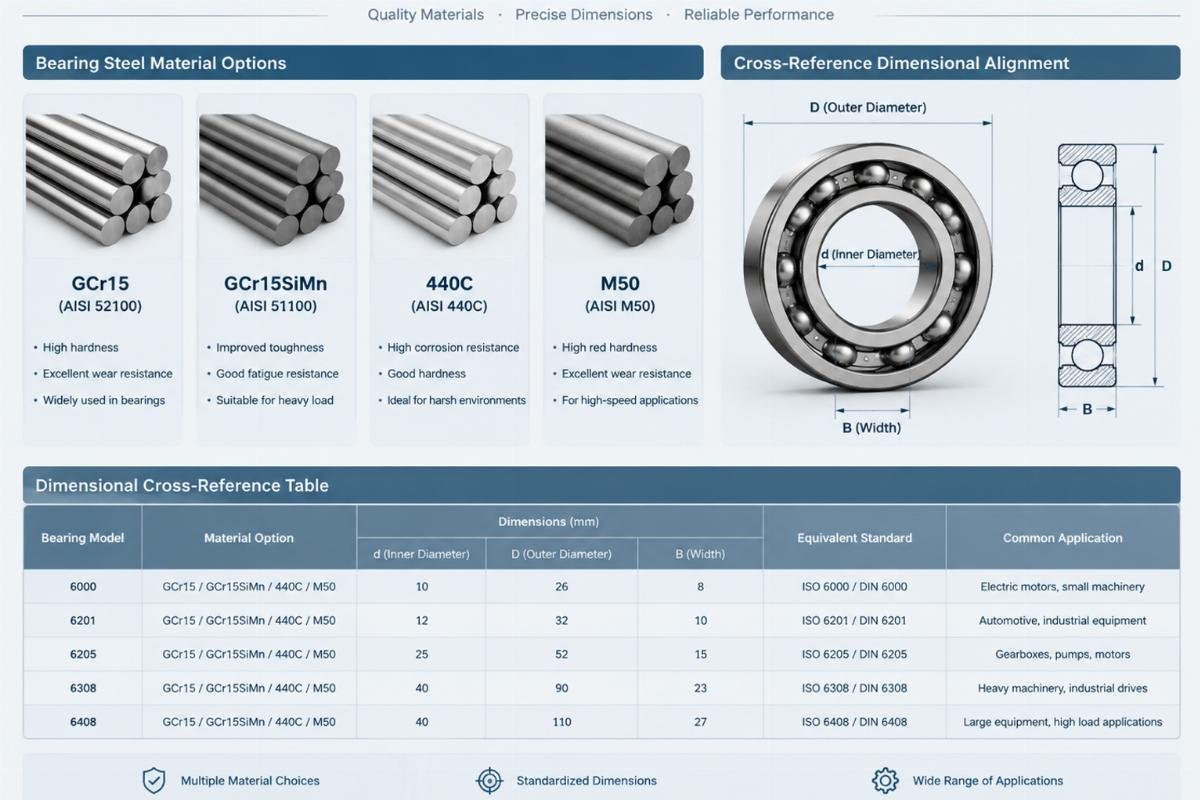The image size is (1200, 800).
Task: Click the Bearing Steel Material Options header
Action: [x=363, y=63]
